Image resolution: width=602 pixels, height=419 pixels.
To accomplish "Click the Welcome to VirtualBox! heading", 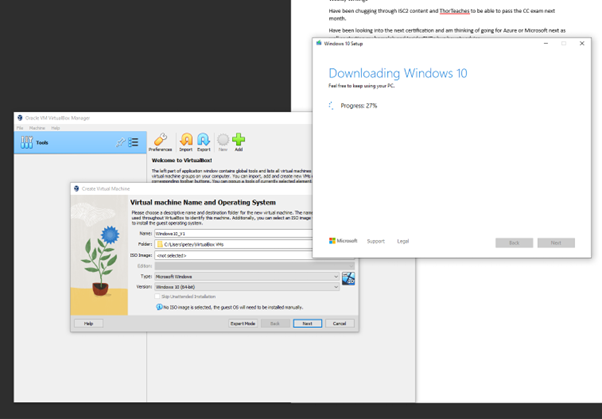I will point(182,160).
